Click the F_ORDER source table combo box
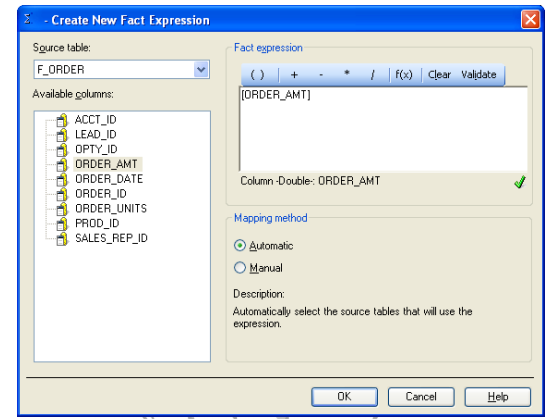 [122, 69]
